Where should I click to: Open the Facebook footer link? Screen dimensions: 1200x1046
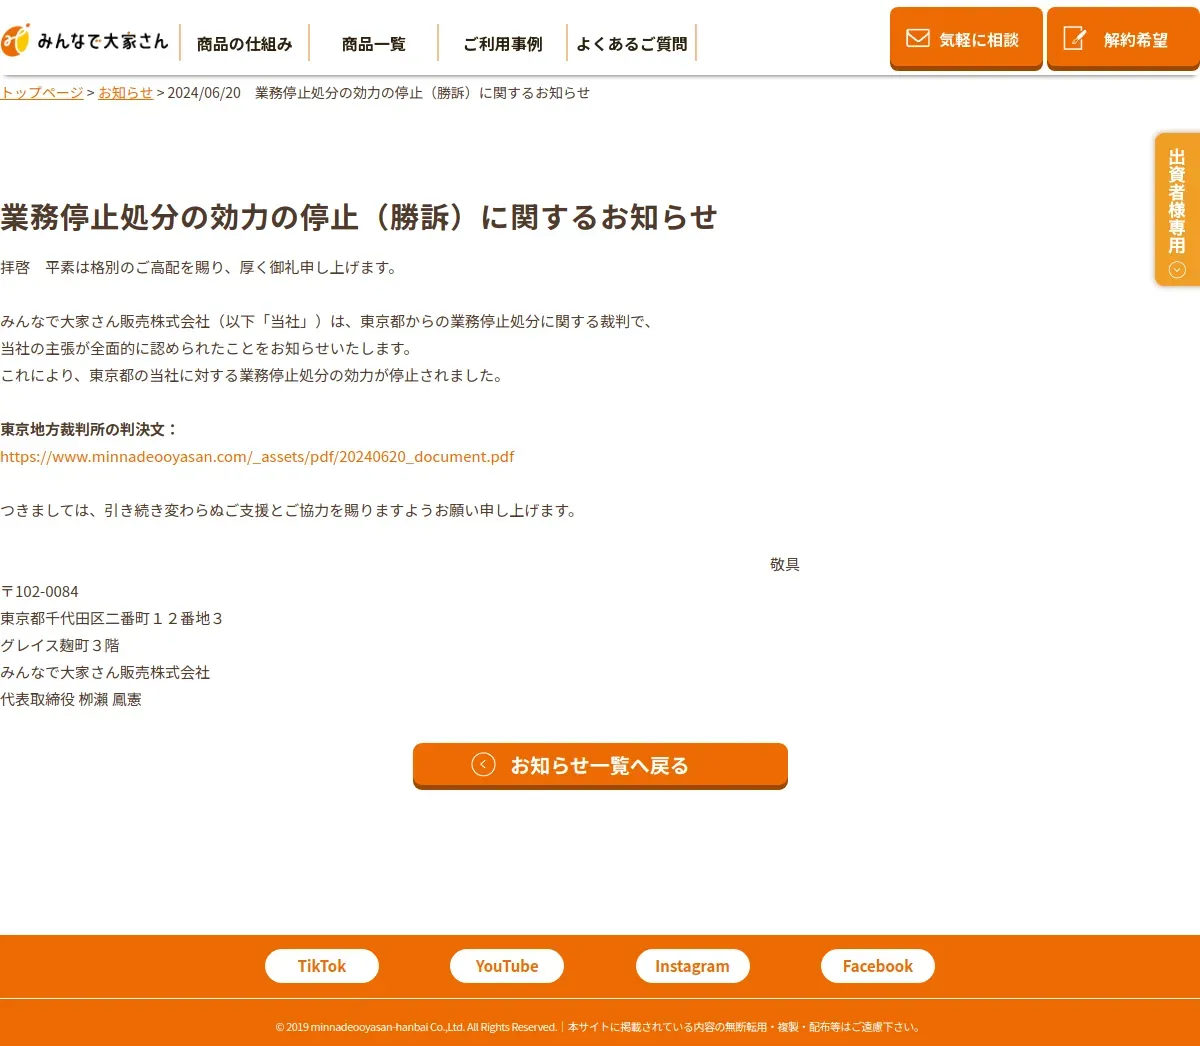point(878,966)
